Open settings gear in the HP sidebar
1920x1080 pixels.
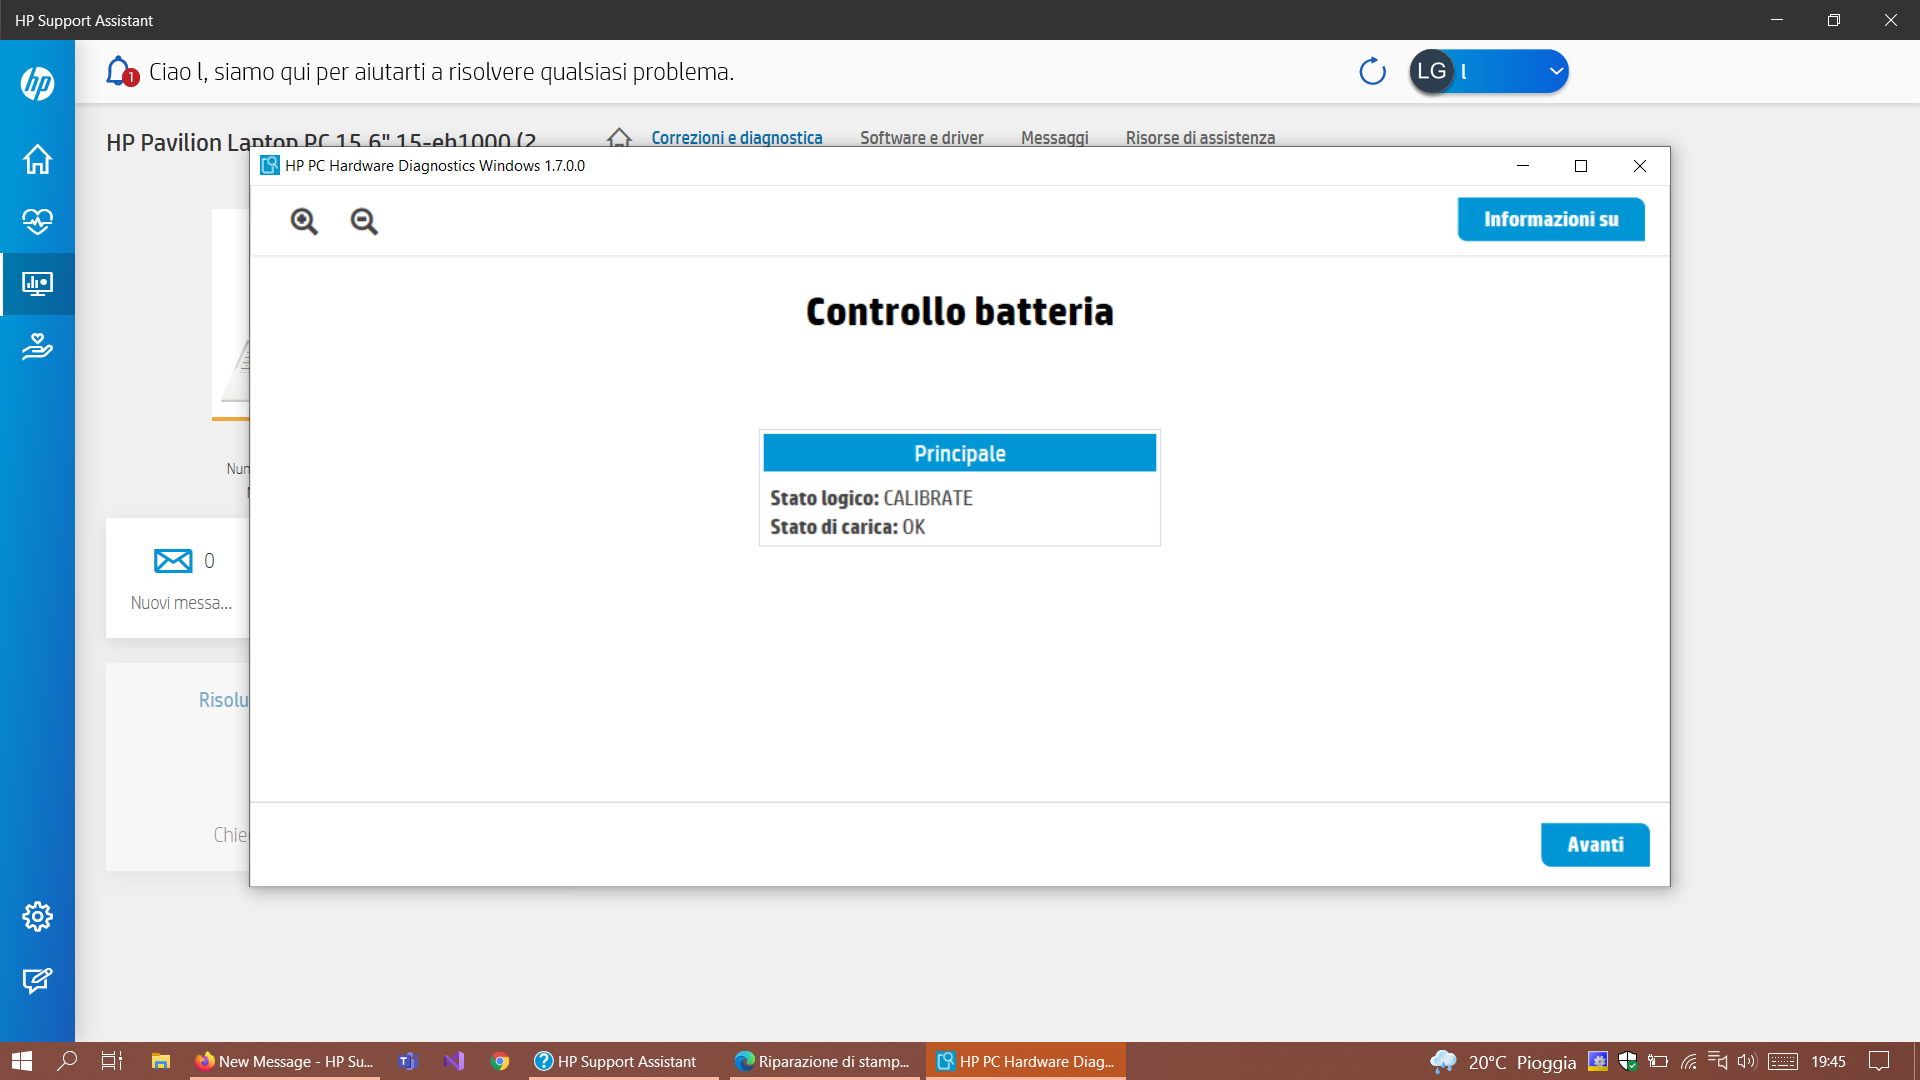tap(37, 916)
